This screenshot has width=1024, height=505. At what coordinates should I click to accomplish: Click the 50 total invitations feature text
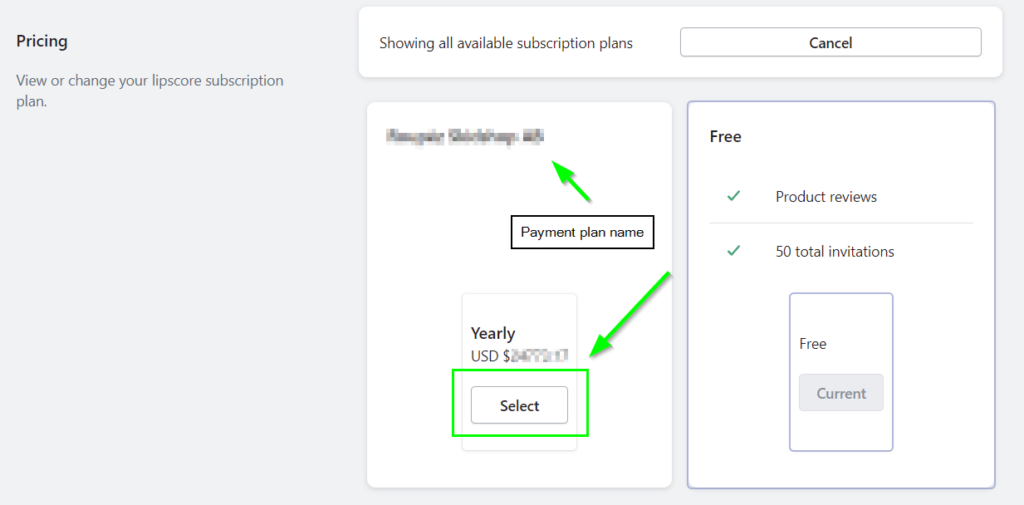coord(835,251)
